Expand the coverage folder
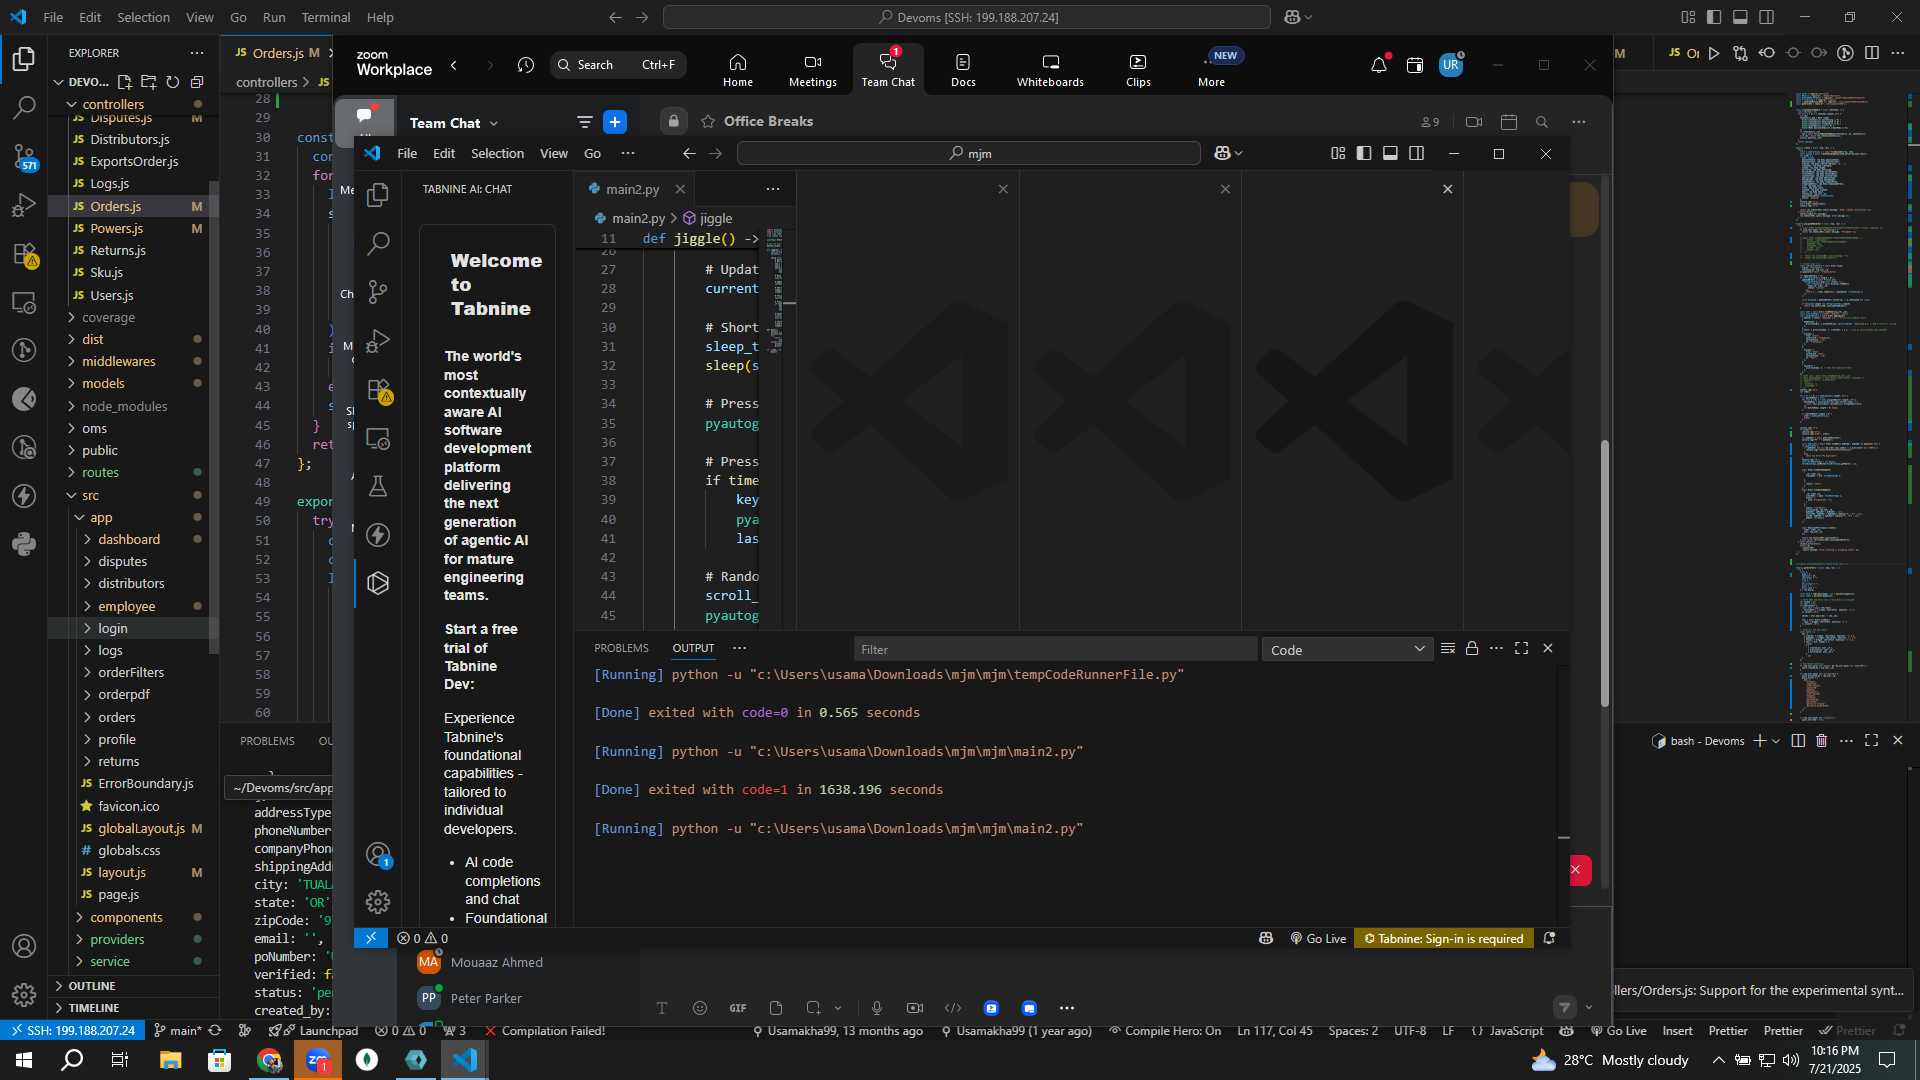Screen dimensions: 1920x1080 click(x=108, y=318)
